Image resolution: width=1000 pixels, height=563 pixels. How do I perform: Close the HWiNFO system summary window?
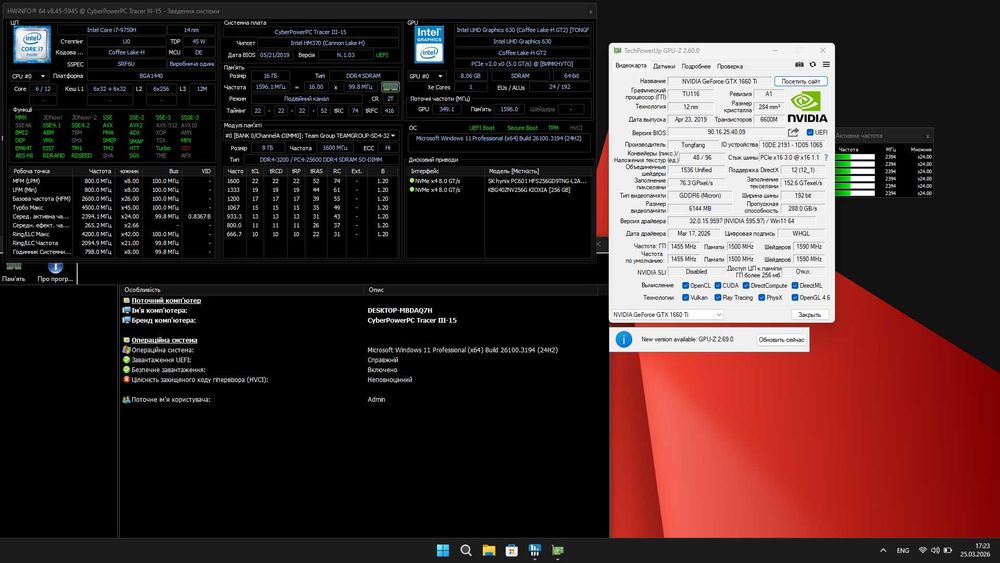pyautogui.click(x=591, y=11)
